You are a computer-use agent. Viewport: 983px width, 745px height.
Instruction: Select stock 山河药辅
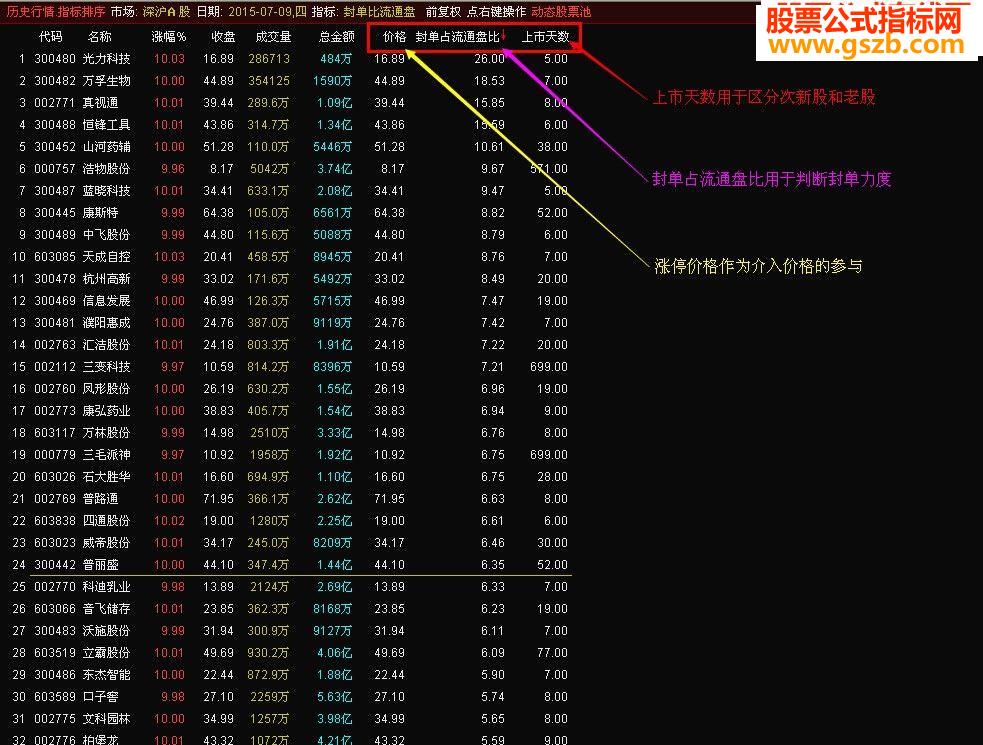click(x=107, y=147)
